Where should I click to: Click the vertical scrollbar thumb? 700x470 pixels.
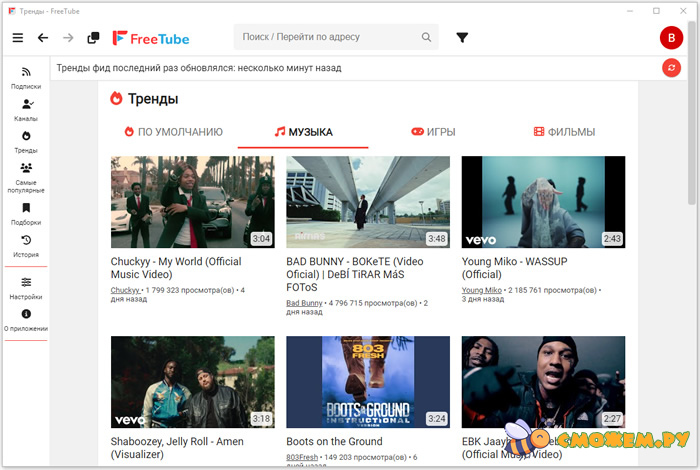click(x=692, y=112)
